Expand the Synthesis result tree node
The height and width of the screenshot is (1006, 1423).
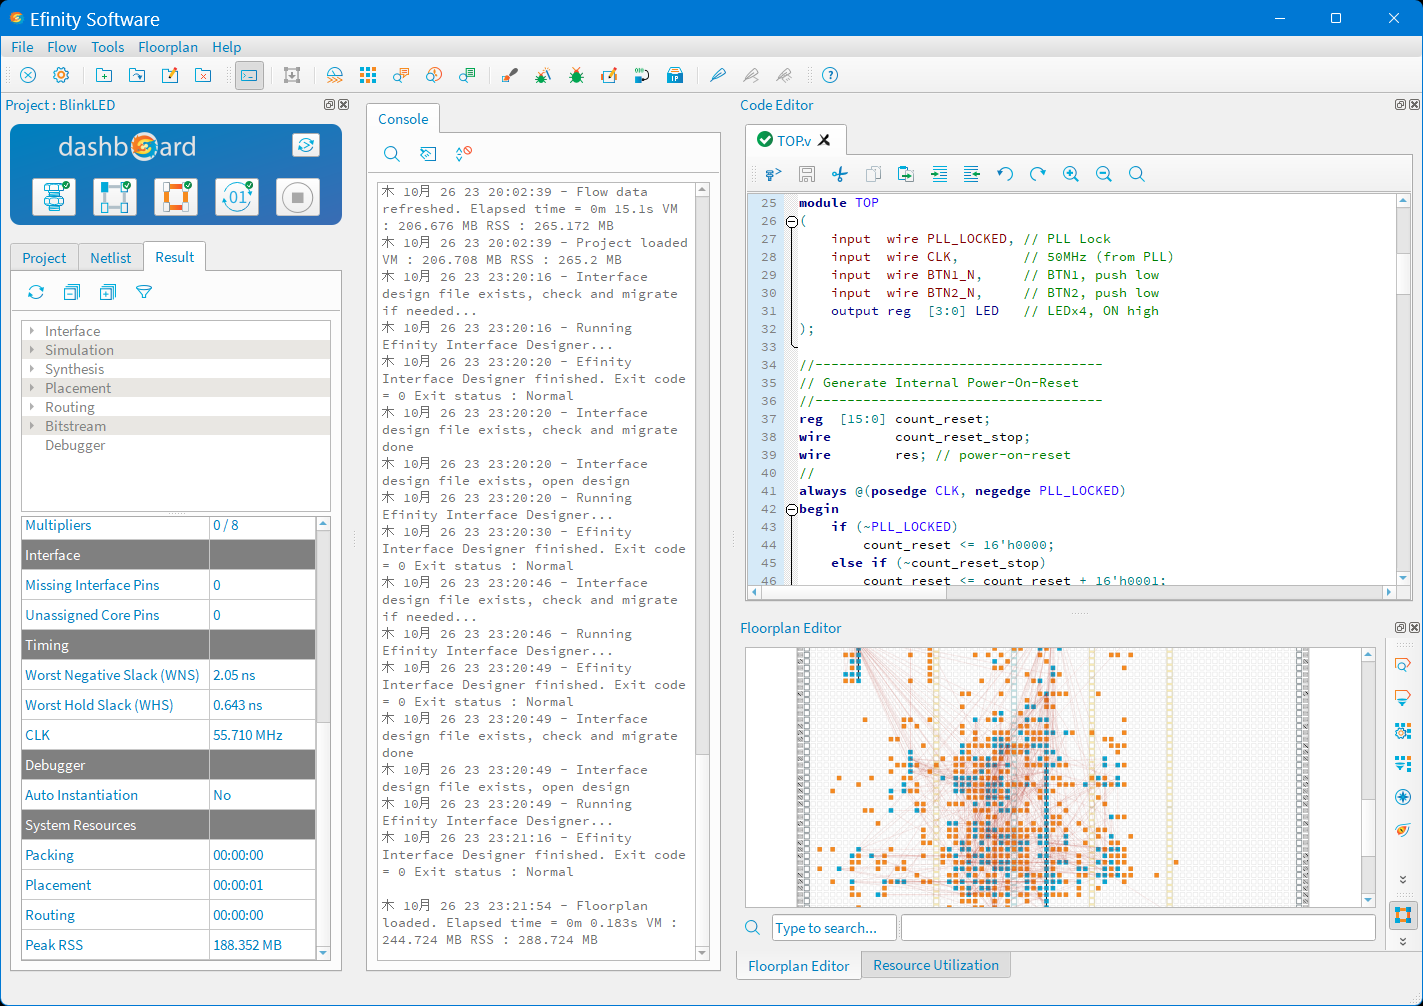tap(32, 369)
